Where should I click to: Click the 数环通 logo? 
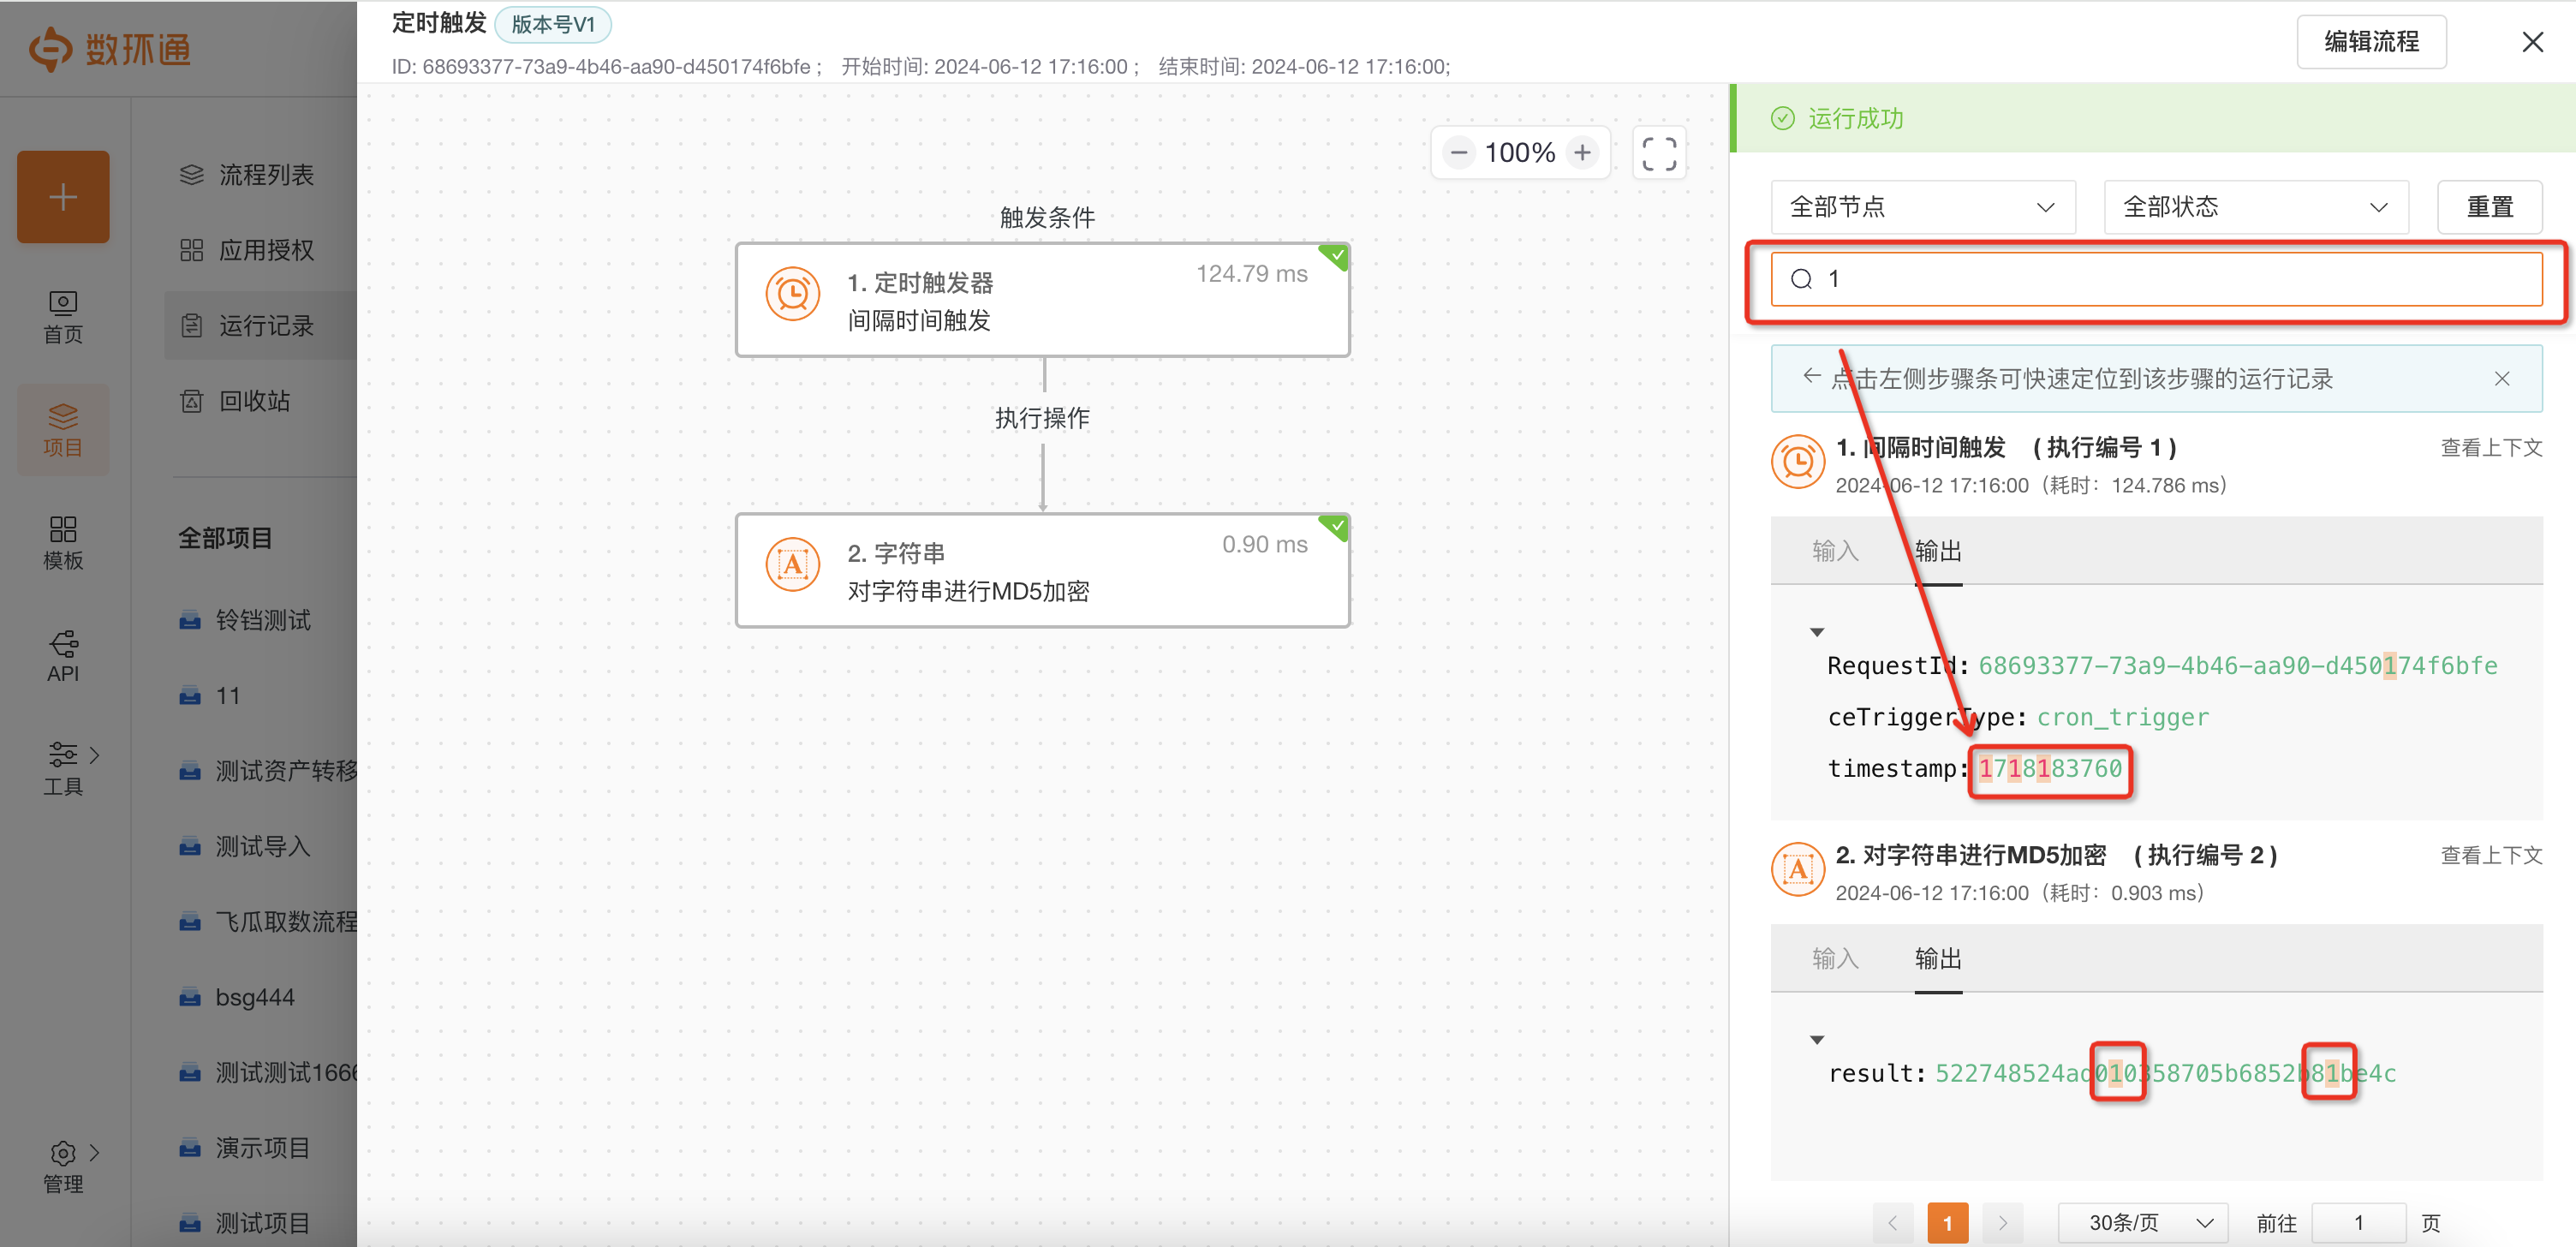pyautogui.click(x=110, y=48)
